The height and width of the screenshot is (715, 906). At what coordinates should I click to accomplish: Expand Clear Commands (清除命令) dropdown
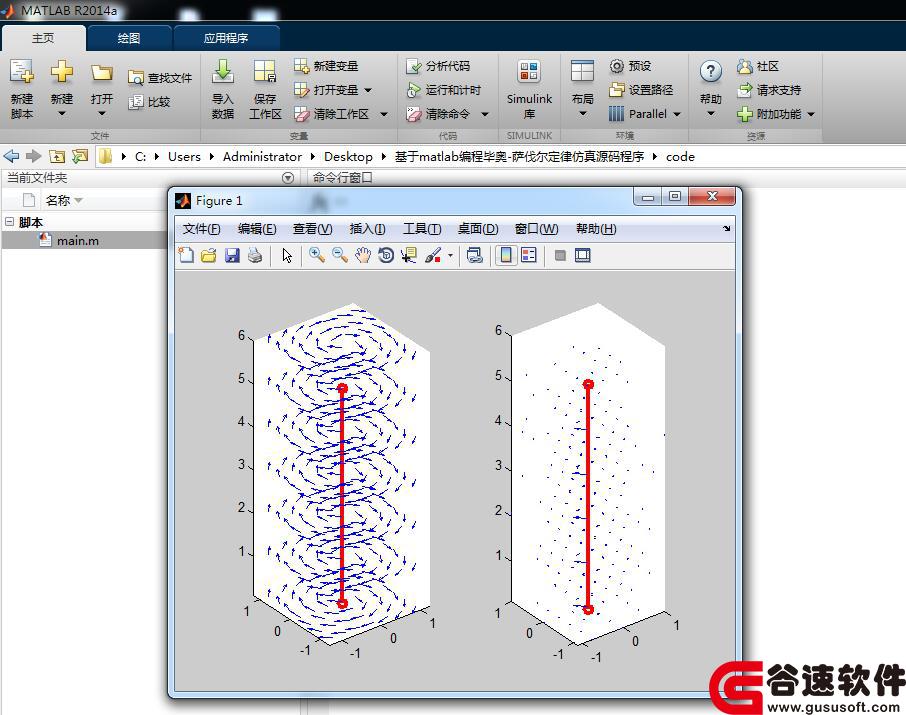[x=485, y=114]
